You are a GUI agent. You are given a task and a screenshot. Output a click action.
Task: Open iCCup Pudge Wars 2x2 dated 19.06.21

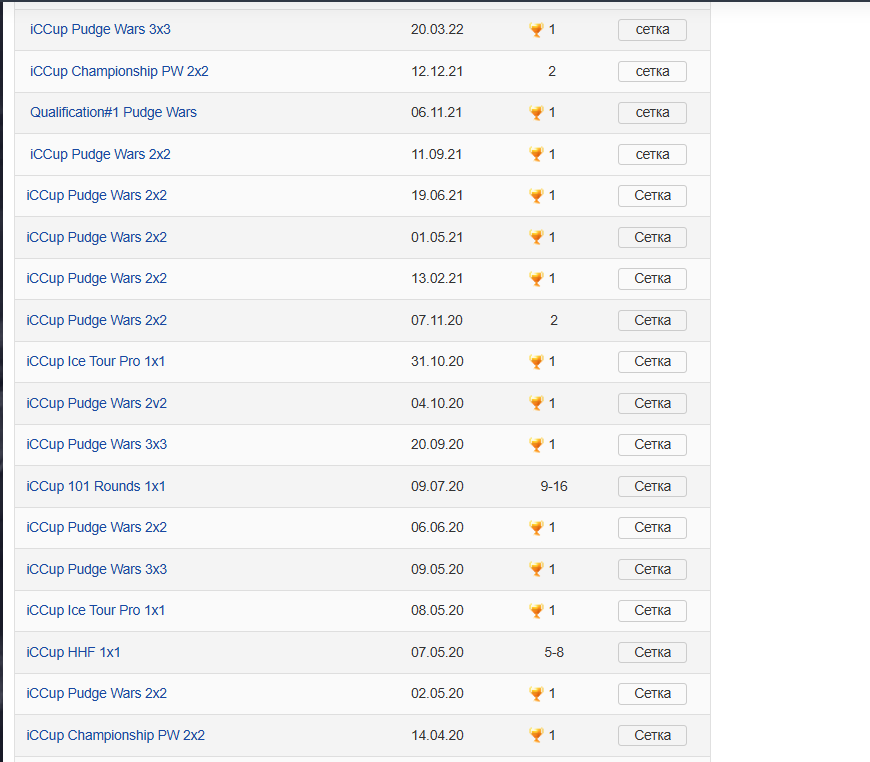click(x=97, y=195)
